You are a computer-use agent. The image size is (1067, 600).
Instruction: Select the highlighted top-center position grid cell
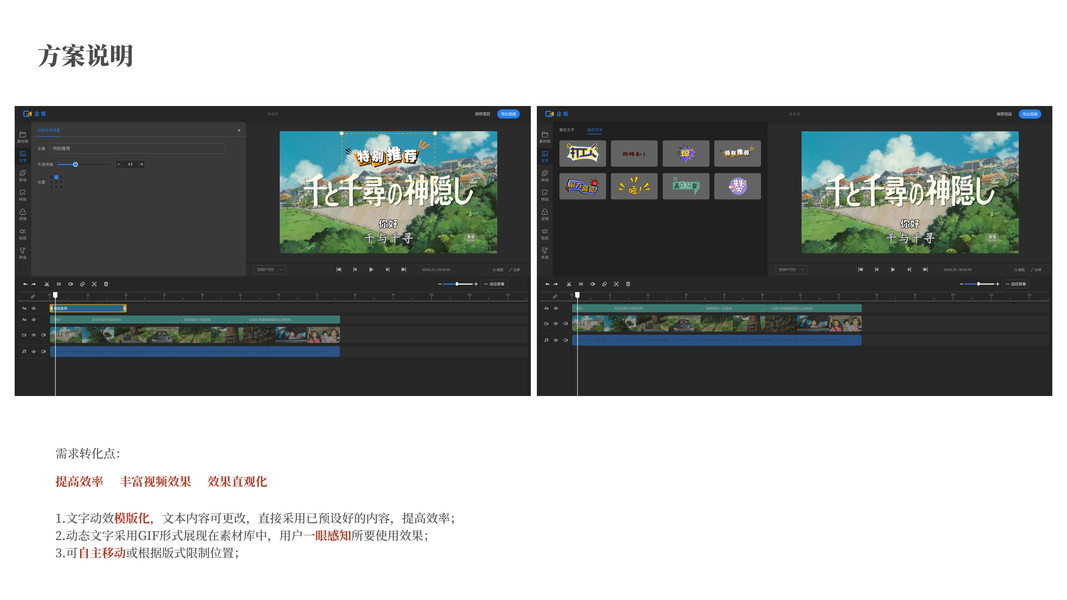coord(56,178)
